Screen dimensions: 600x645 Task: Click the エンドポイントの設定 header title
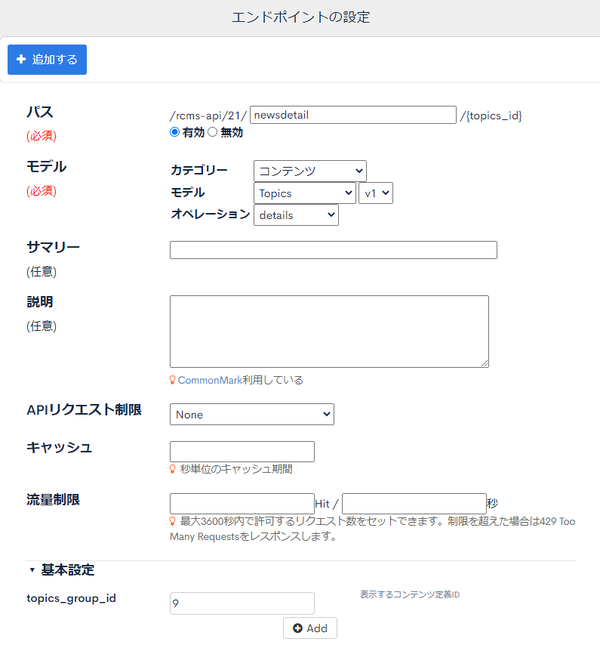(x=300, y=17)
